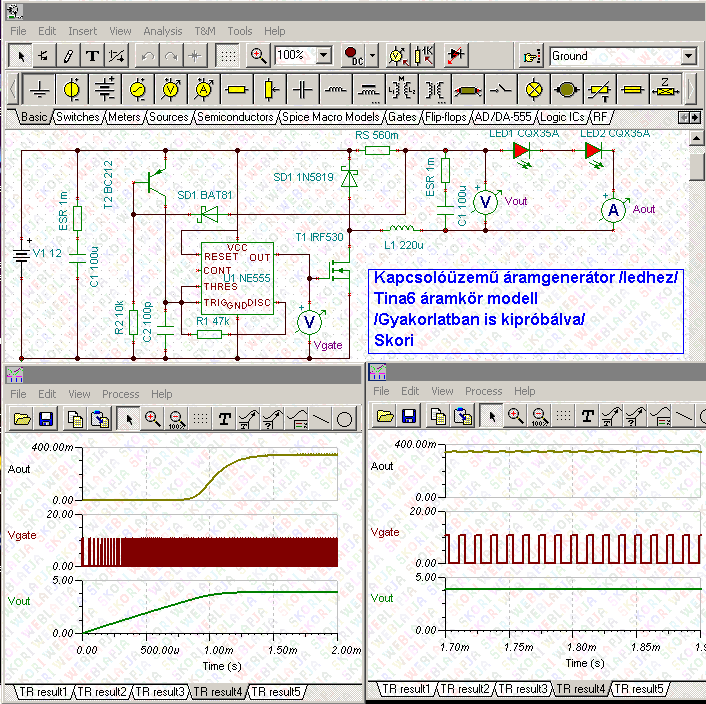Toggle grid in right graph window toolbar

(562, 416)
